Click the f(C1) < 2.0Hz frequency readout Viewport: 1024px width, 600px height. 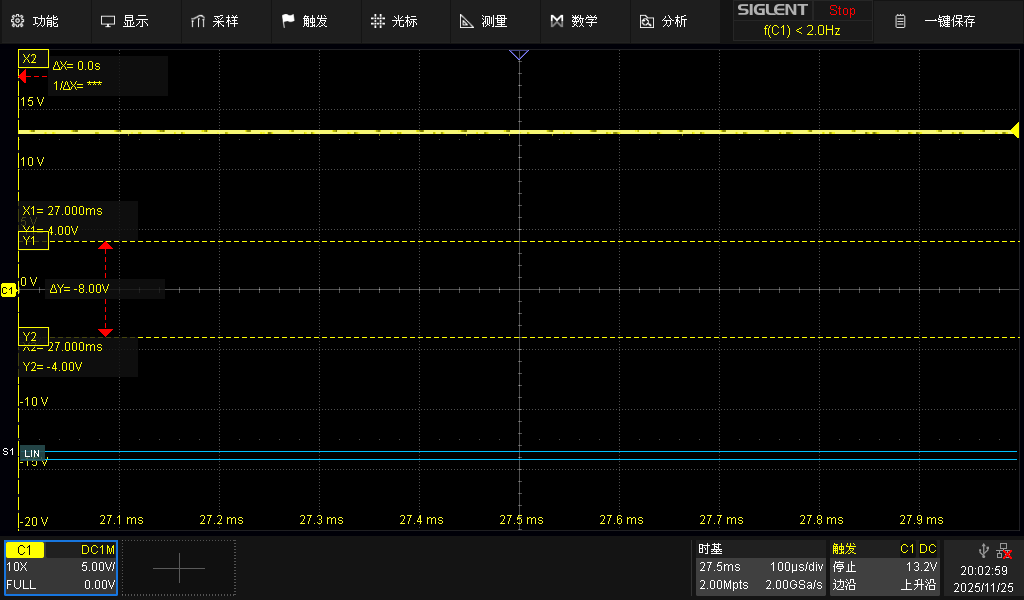[x=802, y=31]
